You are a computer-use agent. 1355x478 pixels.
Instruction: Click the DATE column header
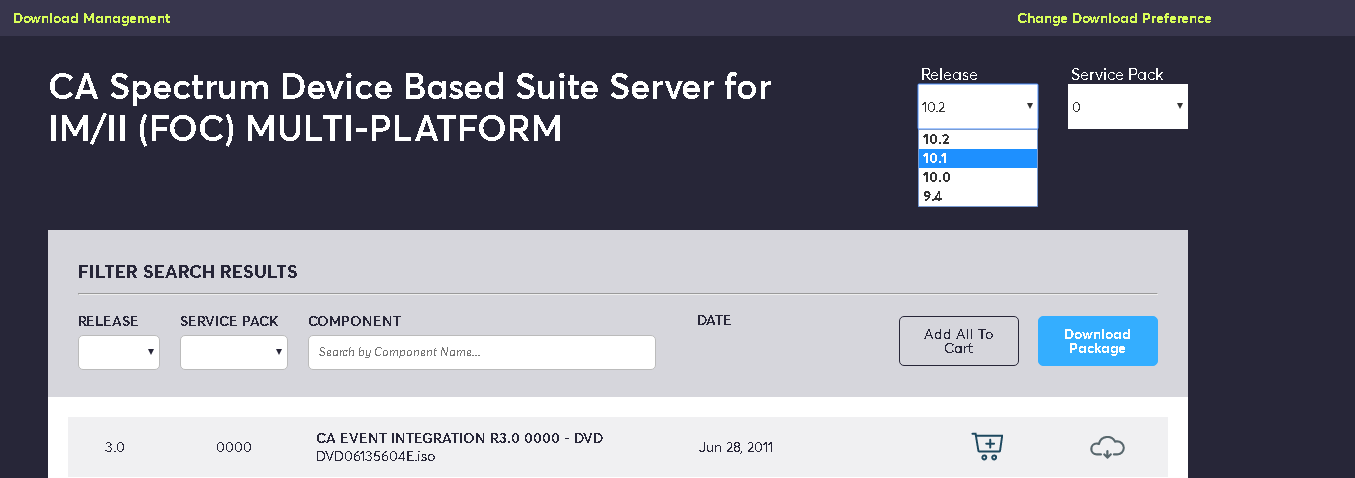tap(714, 320)
